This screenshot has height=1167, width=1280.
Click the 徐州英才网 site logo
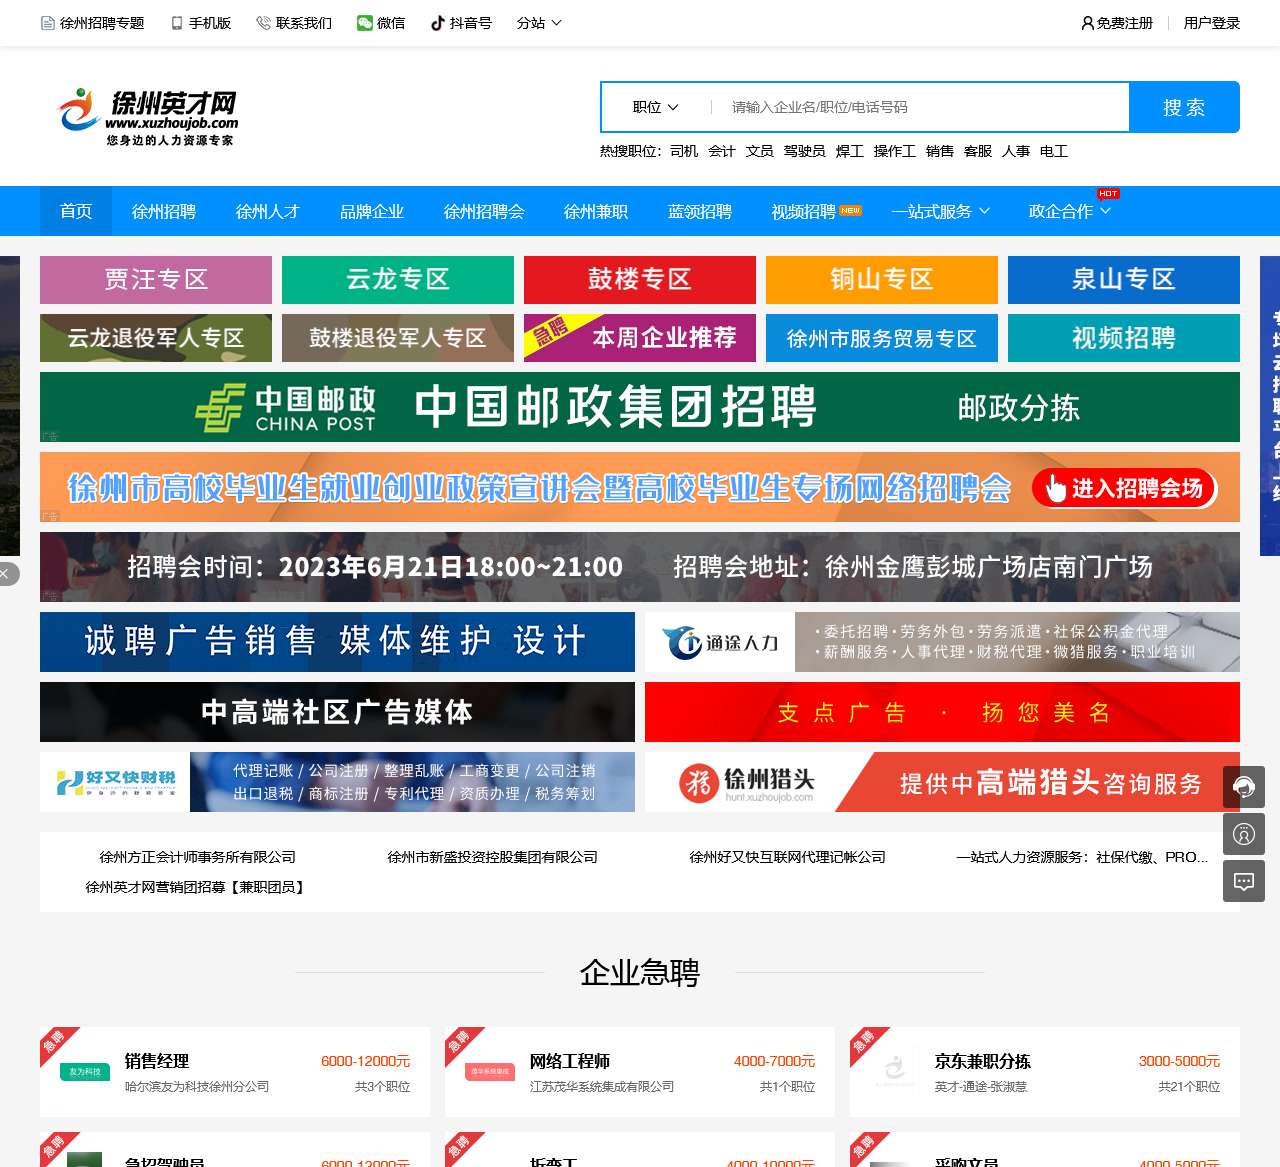click(148, 118)
